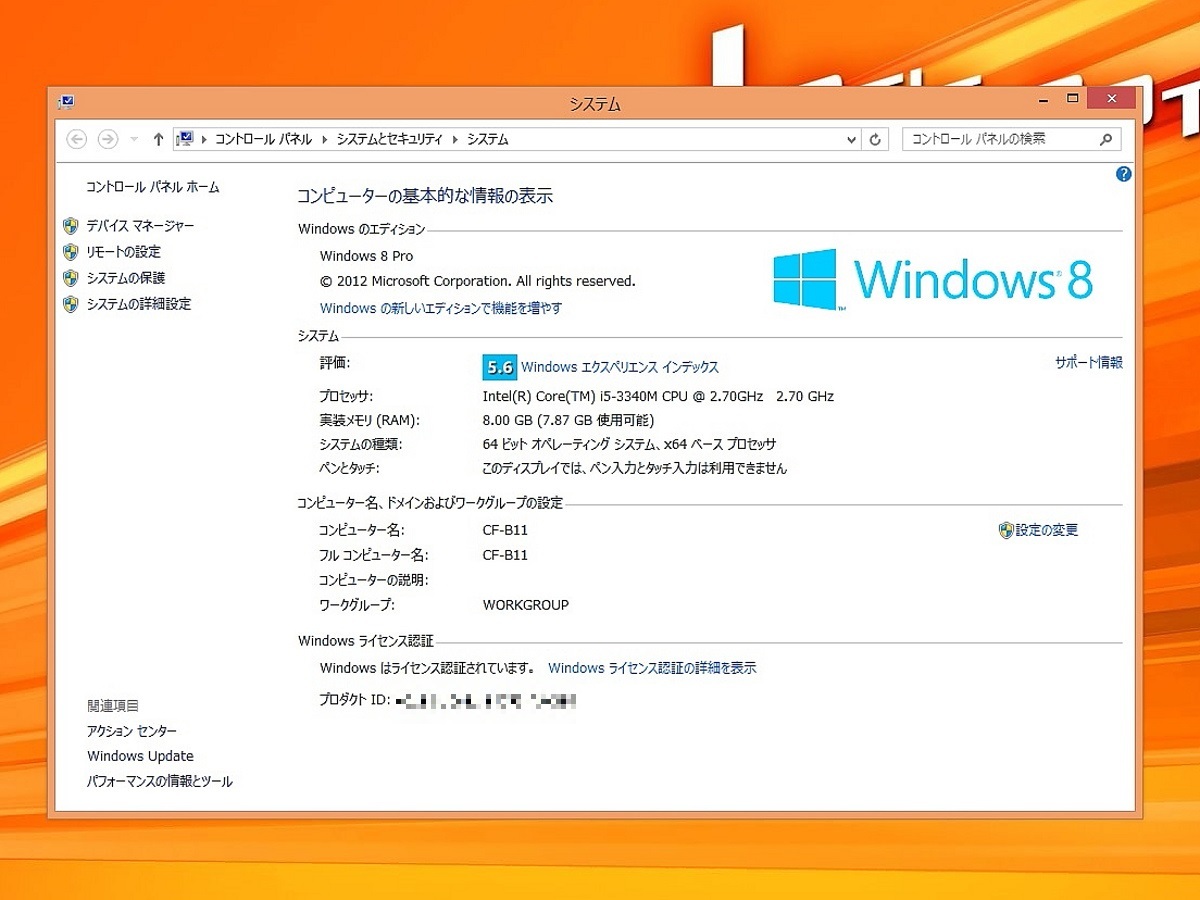Open アクション センター link

click(x=132, y=732)
